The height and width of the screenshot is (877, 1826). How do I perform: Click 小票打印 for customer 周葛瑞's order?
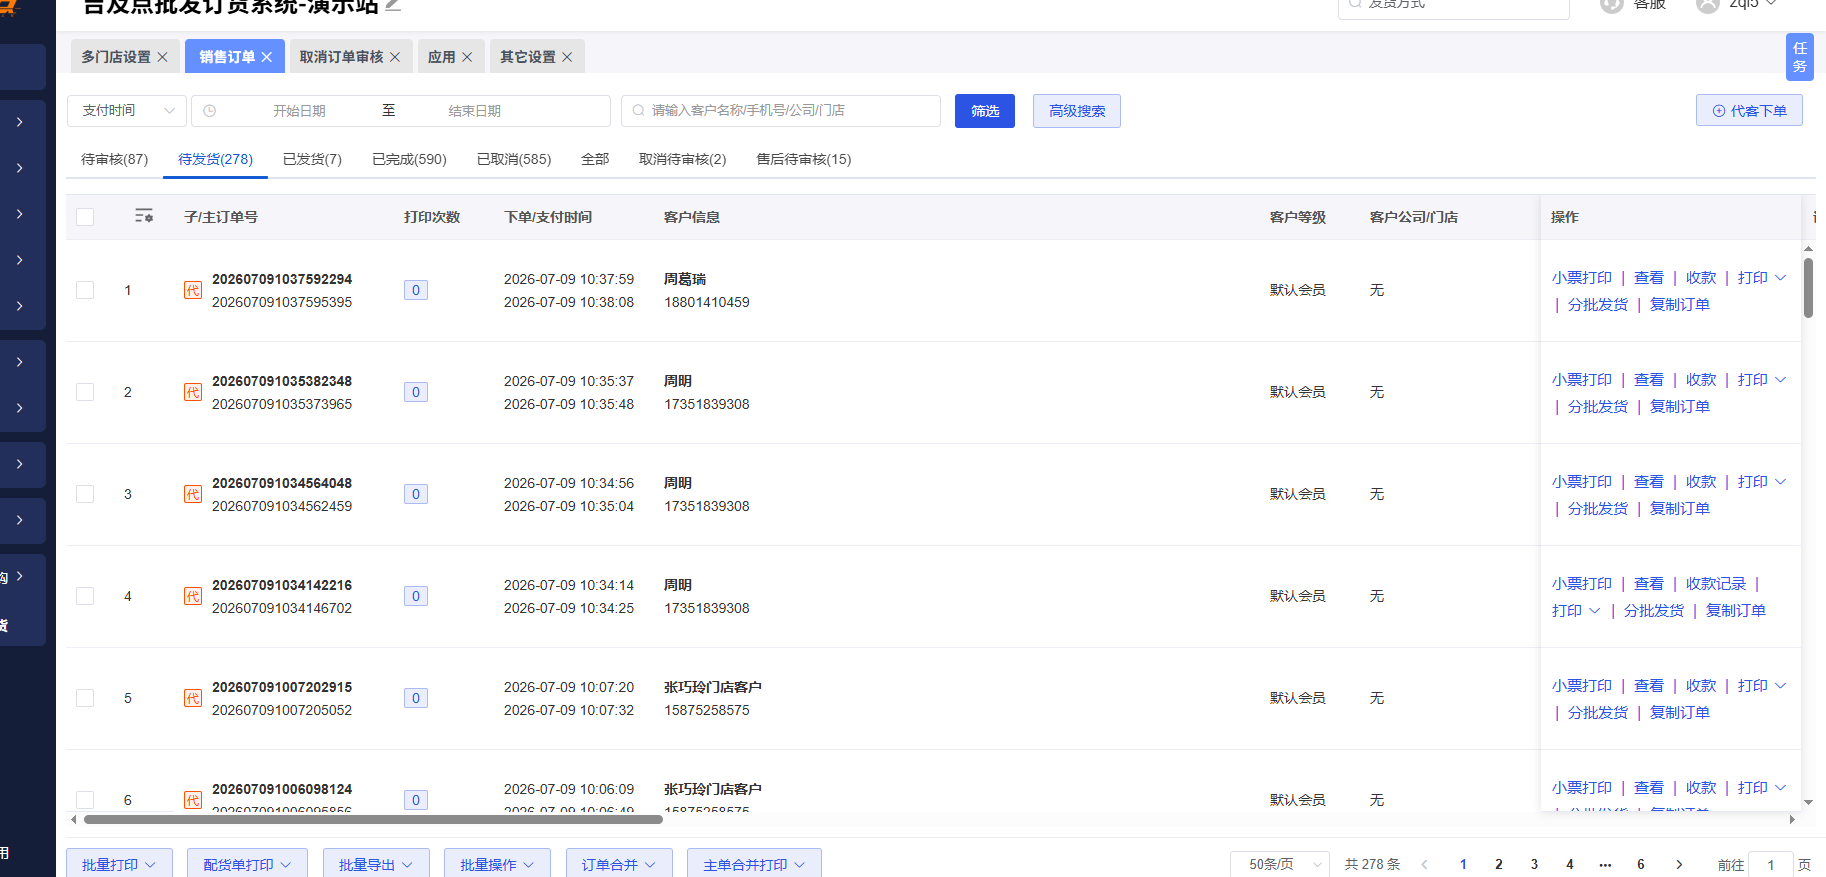coord(1582,278)
